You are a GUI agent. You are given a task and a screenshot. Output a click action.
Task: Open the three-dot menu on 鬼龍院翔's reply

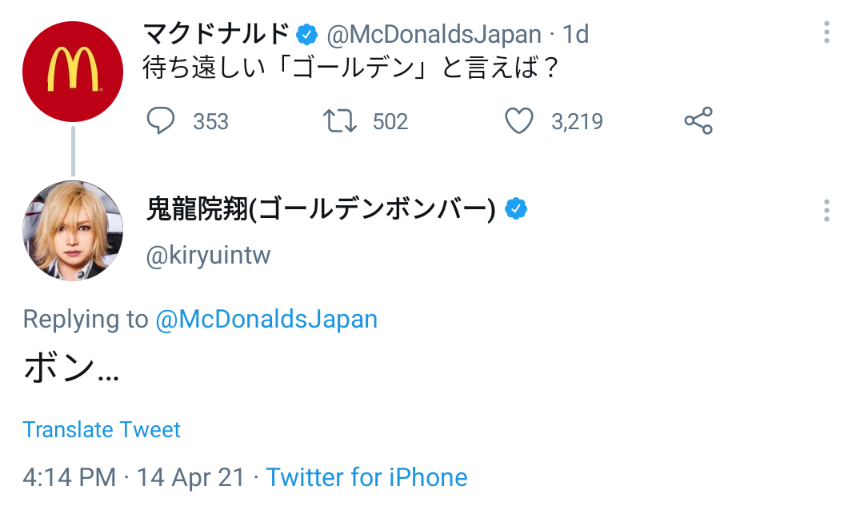(827, 210)
